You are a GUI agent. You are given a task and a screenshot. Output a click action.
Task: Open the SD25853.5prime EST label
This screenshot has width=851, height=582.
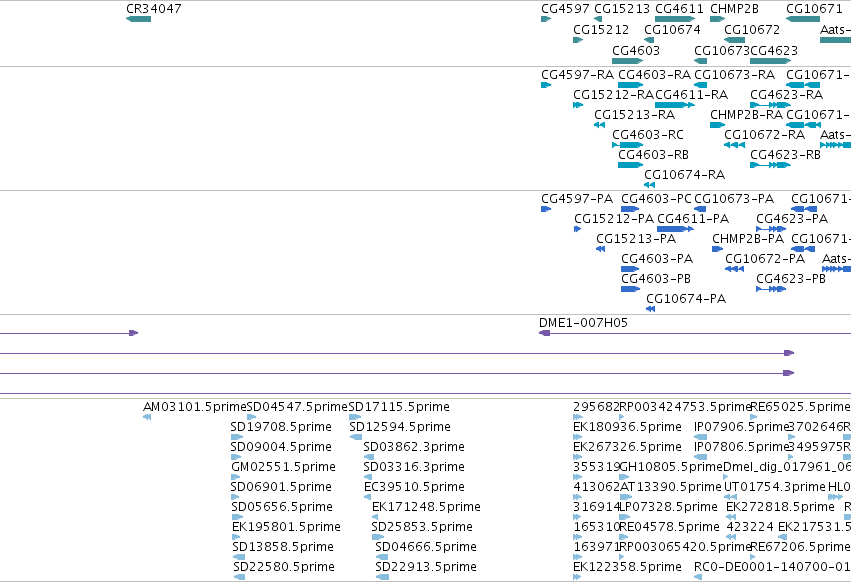(422, 528)
